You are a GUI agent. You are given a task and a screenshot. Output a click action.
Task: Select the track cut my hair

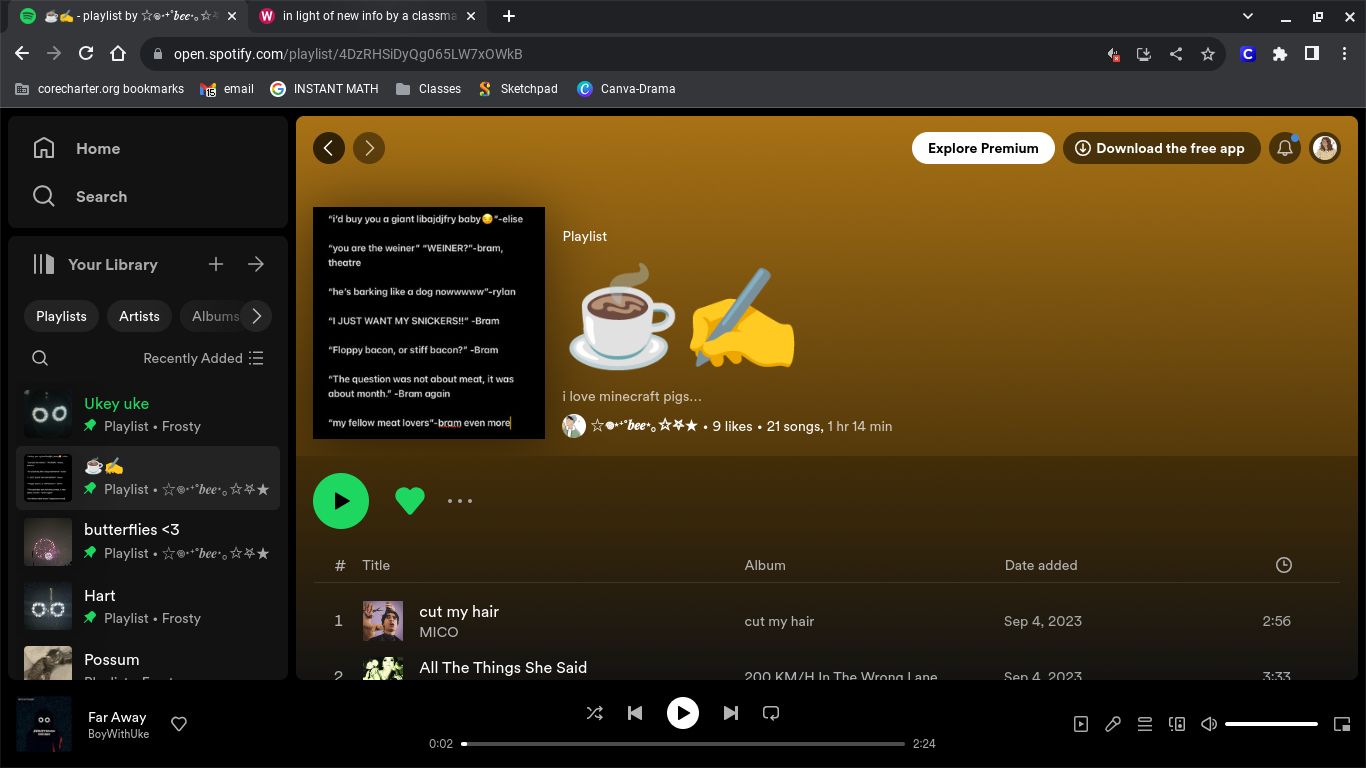[x=459, y=611]
